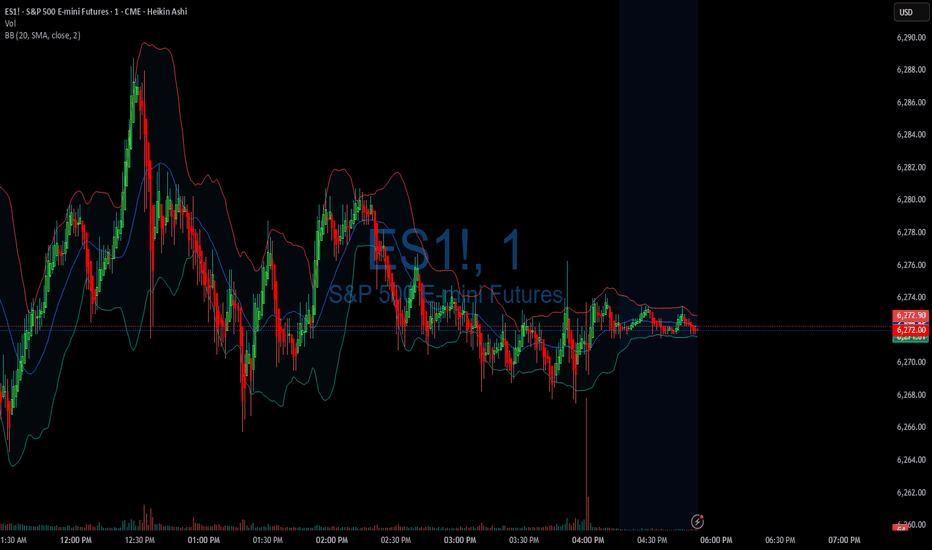The width and height of the screenshot is (932, 550).
Task: Click the 6,284.00 price axis label
Action: (x=911, y=134)
